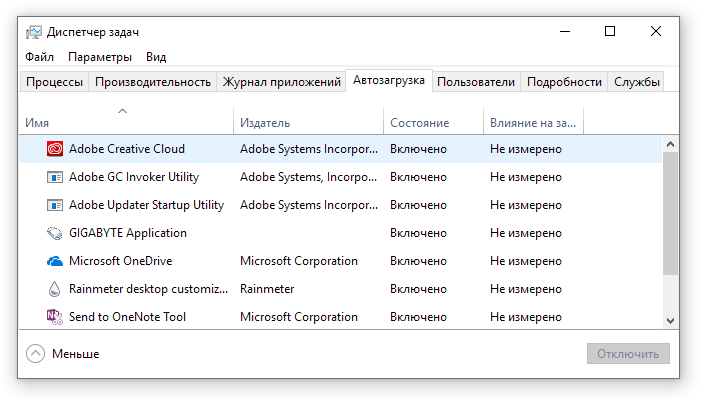Click Microsoft Corporation in the OneDrive row

pos(299,261)
